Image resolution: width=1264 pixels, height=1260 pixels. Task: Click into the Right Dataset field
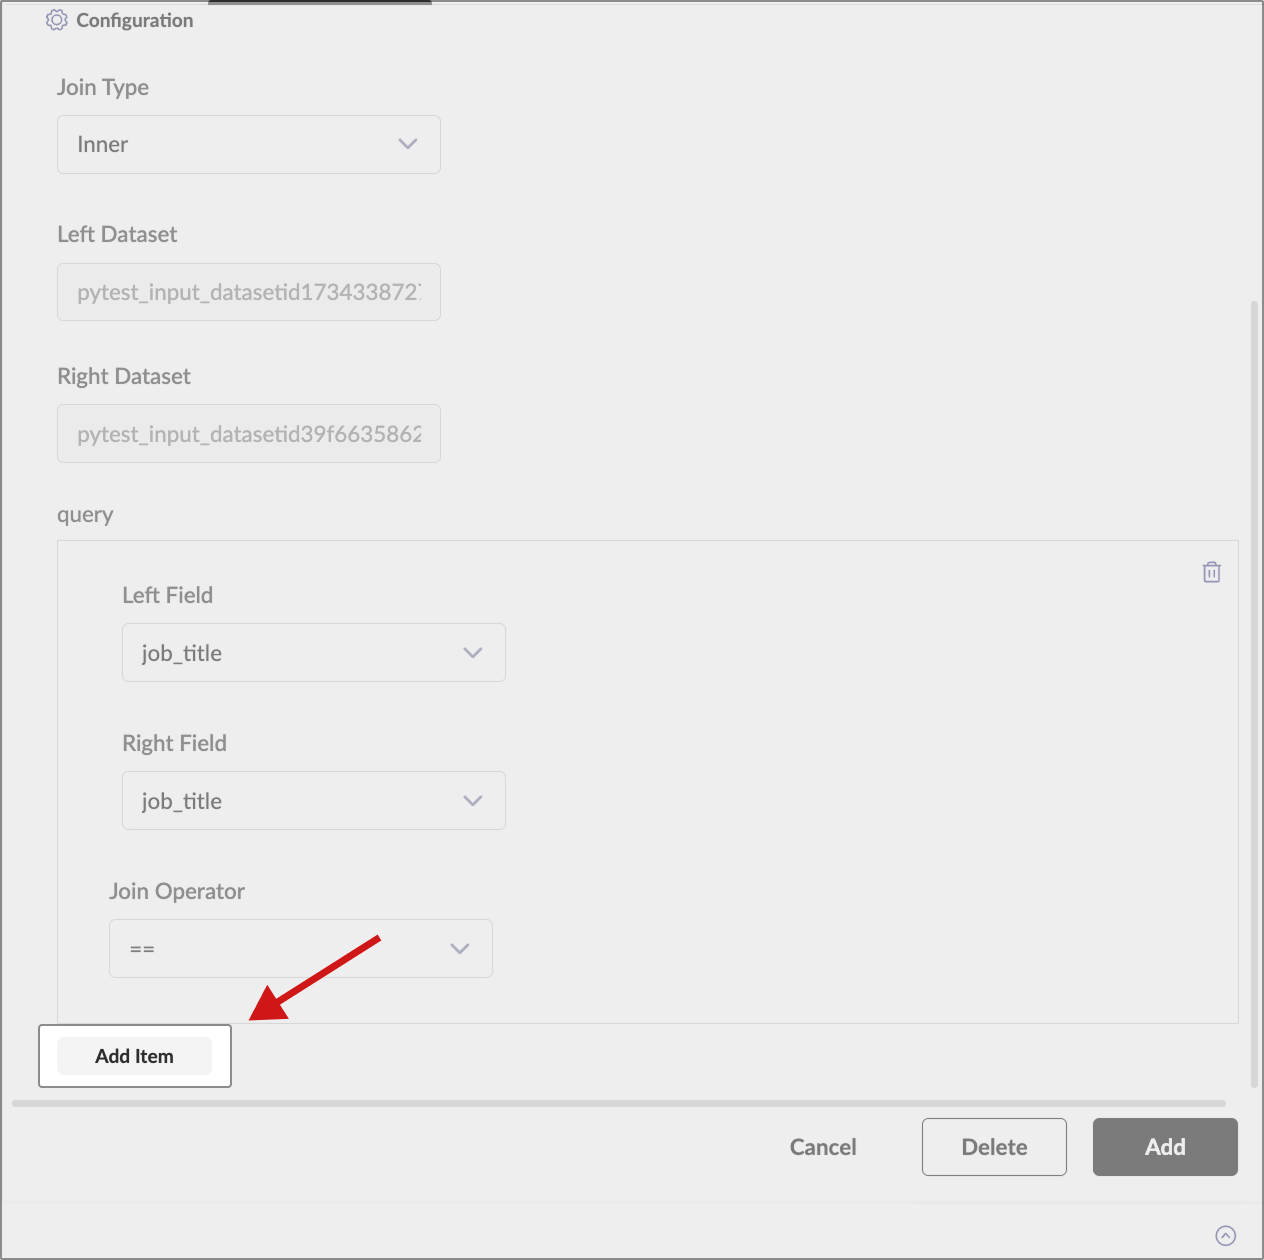(x=248, y=434)
